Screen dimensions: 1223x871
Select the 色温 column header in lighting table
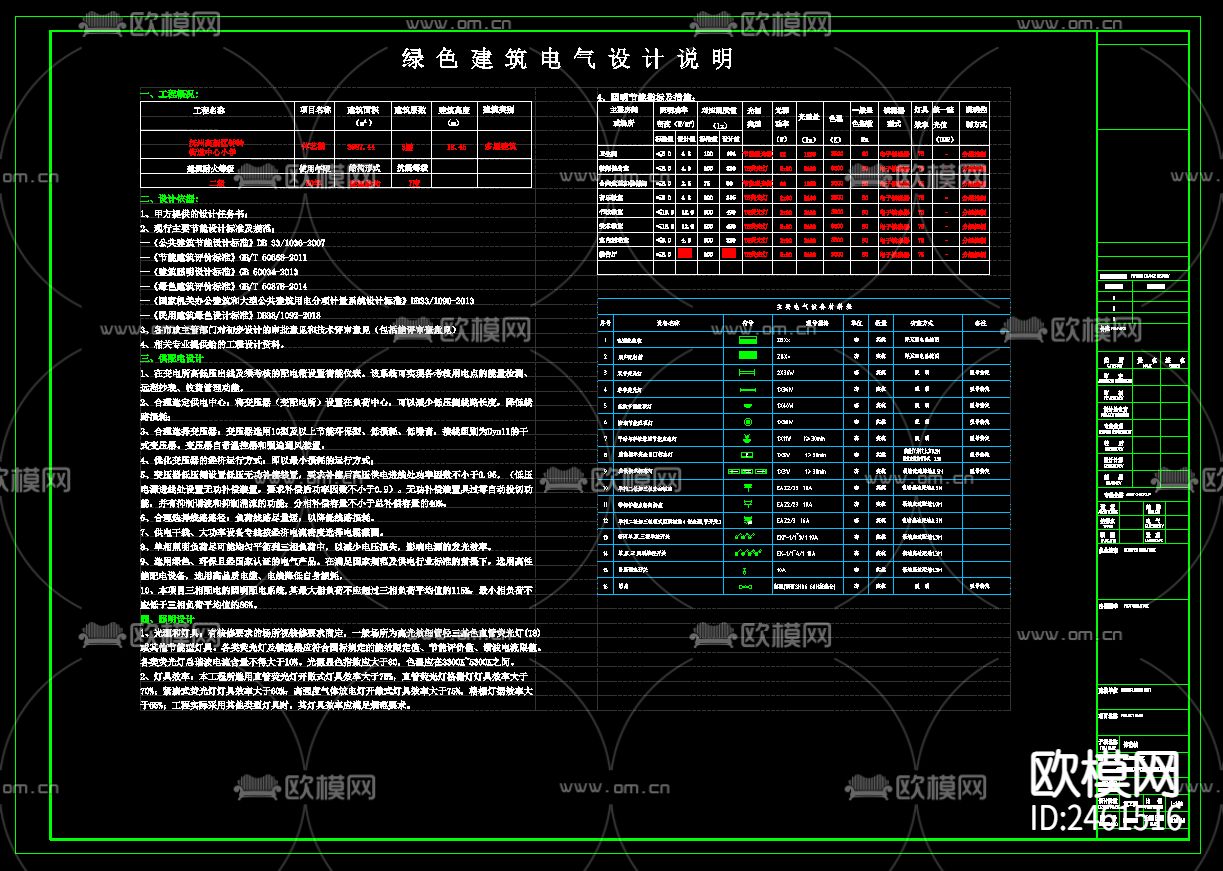tap(836, 117)
